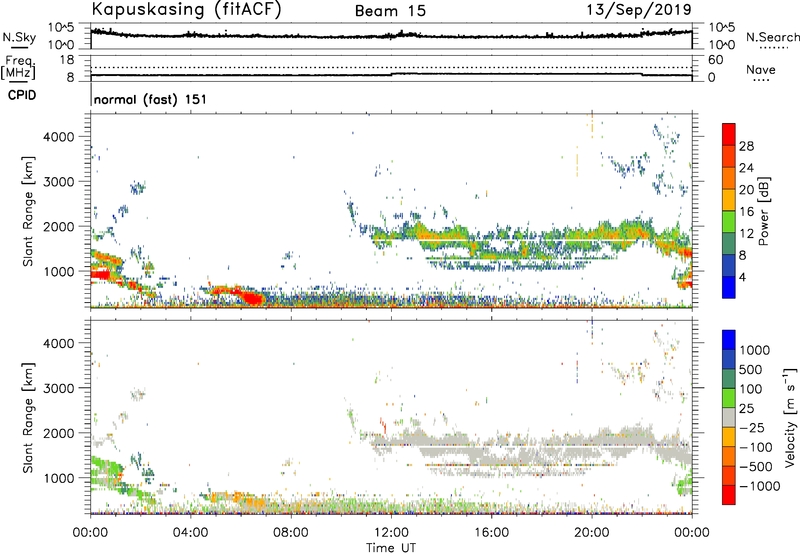
Task: Pick the gray velocity segment between 25 and -25
Action: (729, 417)
